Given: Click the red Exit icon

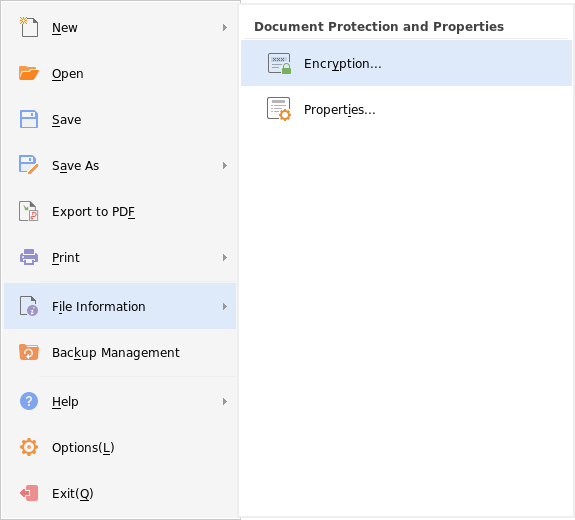Looking at the screenshot, I should coord(29,493).
